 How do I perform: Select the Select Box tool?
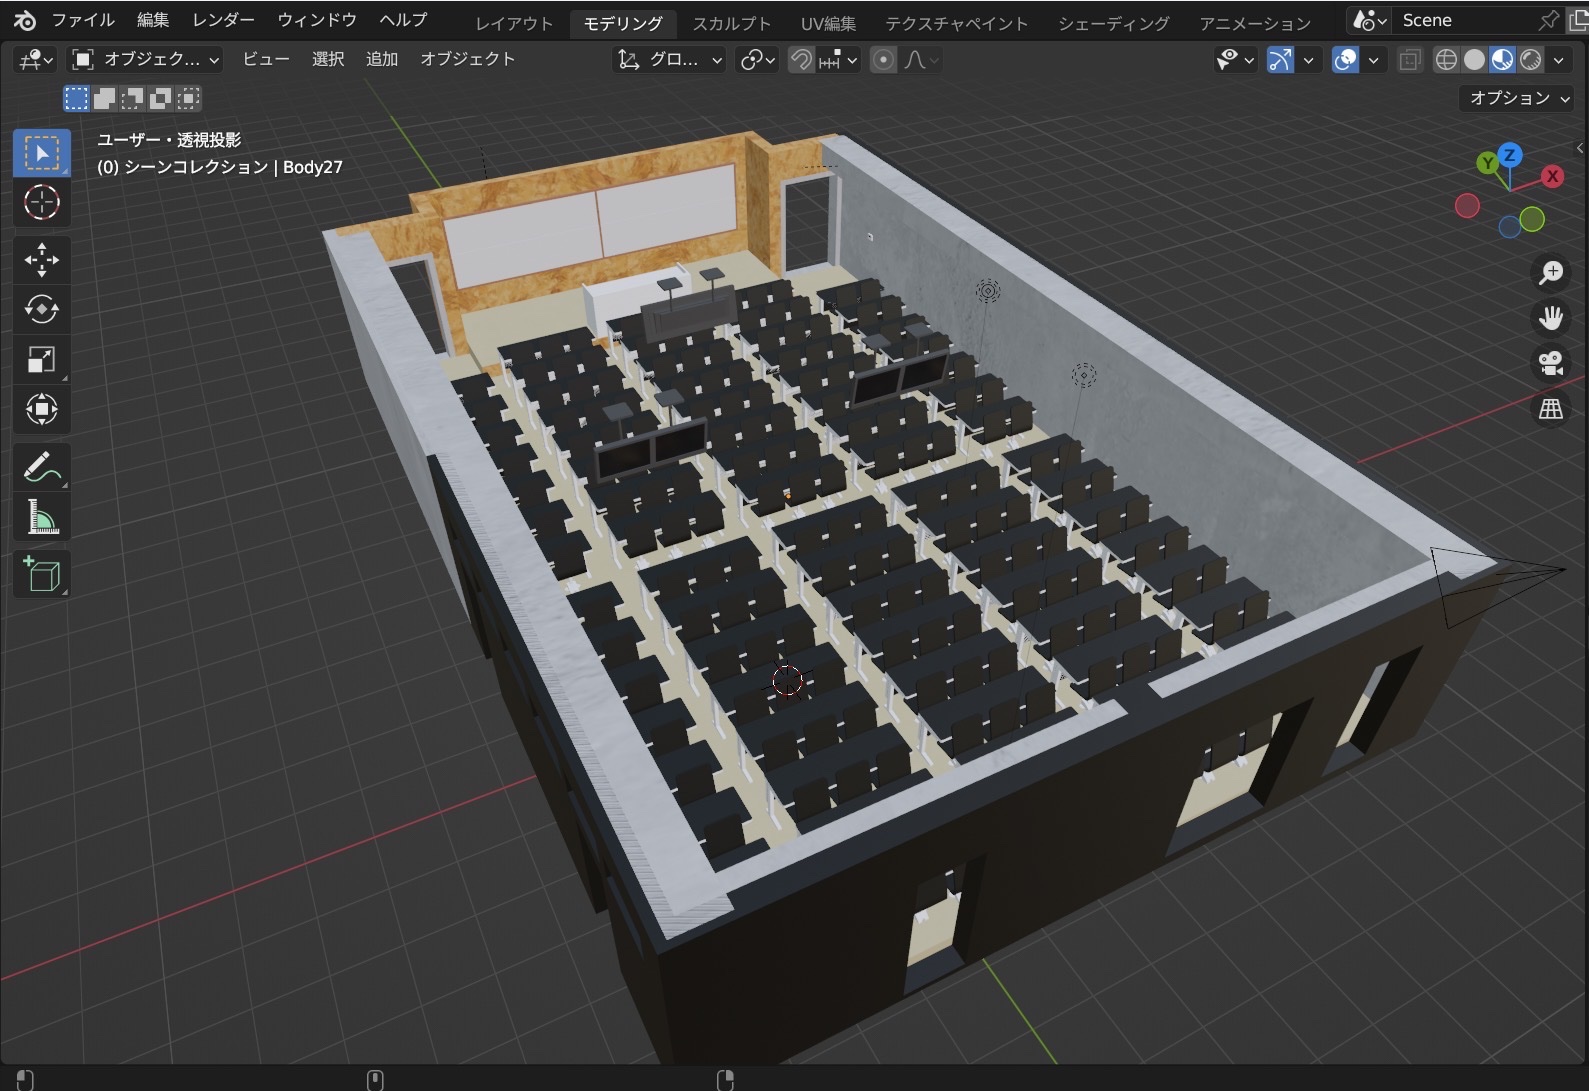tap(42, 153)
